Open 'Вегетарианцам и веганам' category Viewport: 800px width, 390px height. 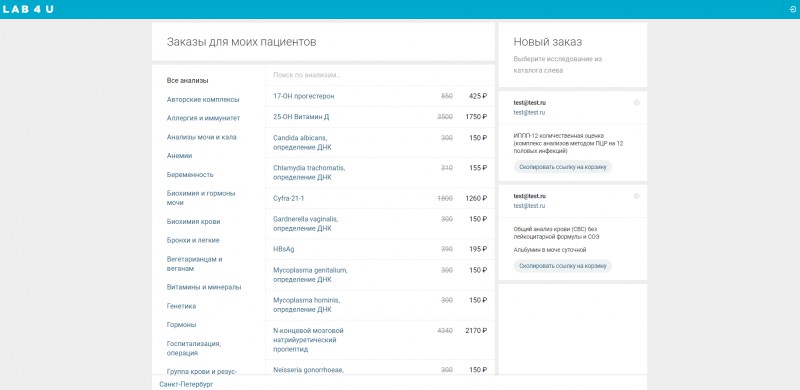tap(194, 263)
